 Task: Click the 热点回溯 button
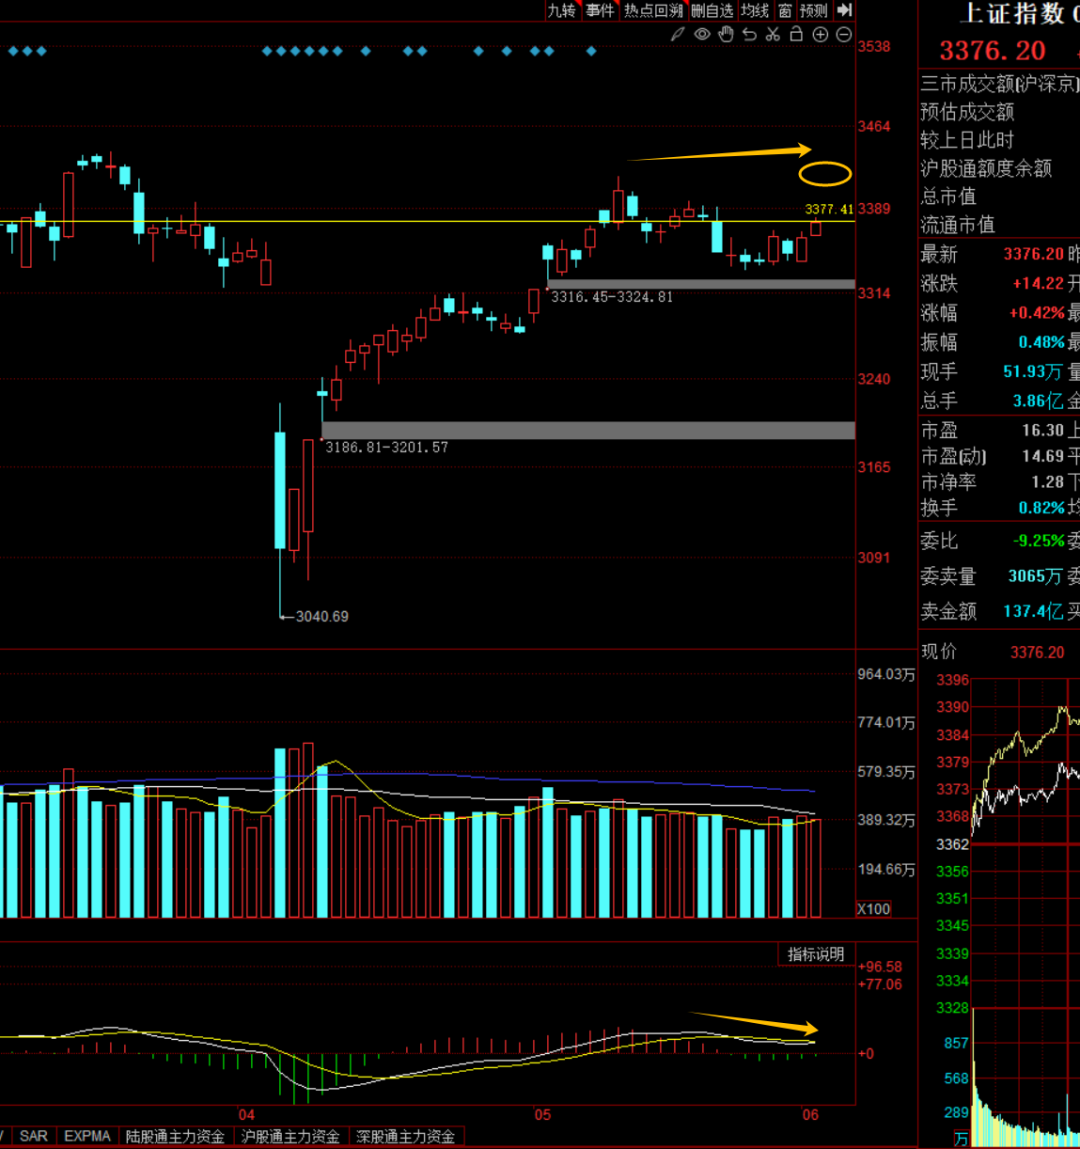pyautogui.click(x=654, y=10)
